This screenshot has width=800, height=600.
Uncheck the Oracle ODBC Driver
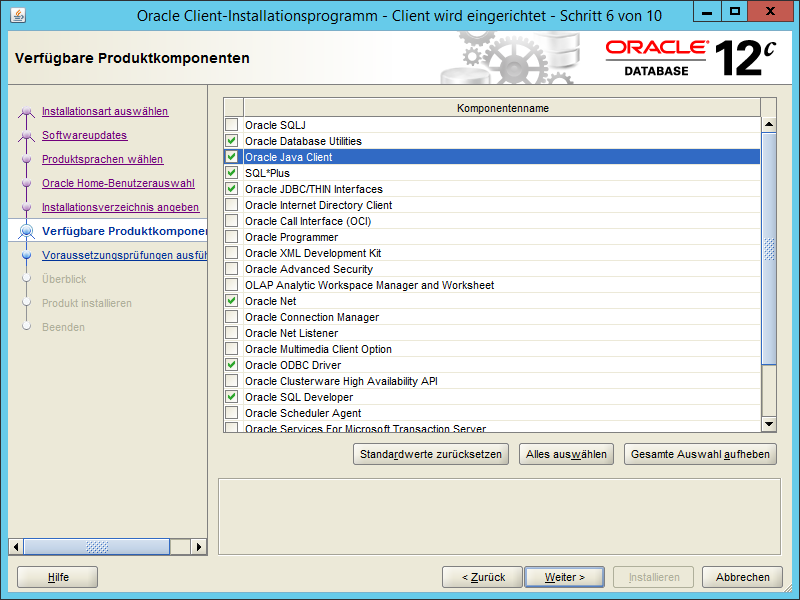click(x=232, y=365)
